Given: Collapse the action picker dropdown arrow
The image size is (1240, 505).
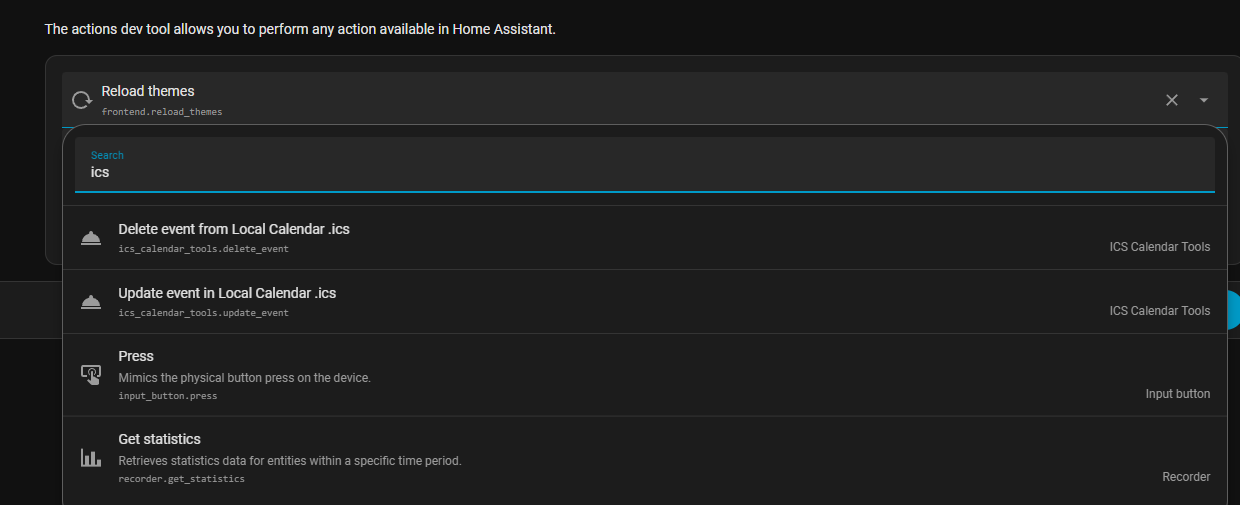Looking at the screenshot, I should (1204, 100).
